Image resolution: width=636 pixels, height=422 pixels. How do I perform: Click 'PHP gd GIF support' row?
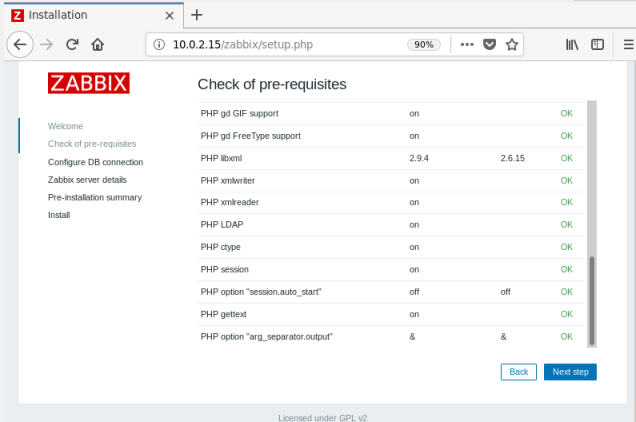pos(391,114)
